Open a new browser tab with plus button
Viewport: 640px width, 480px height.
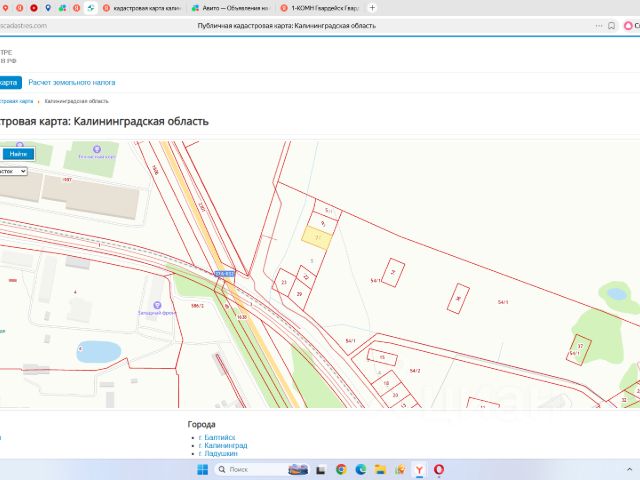[x=372, y=8]
